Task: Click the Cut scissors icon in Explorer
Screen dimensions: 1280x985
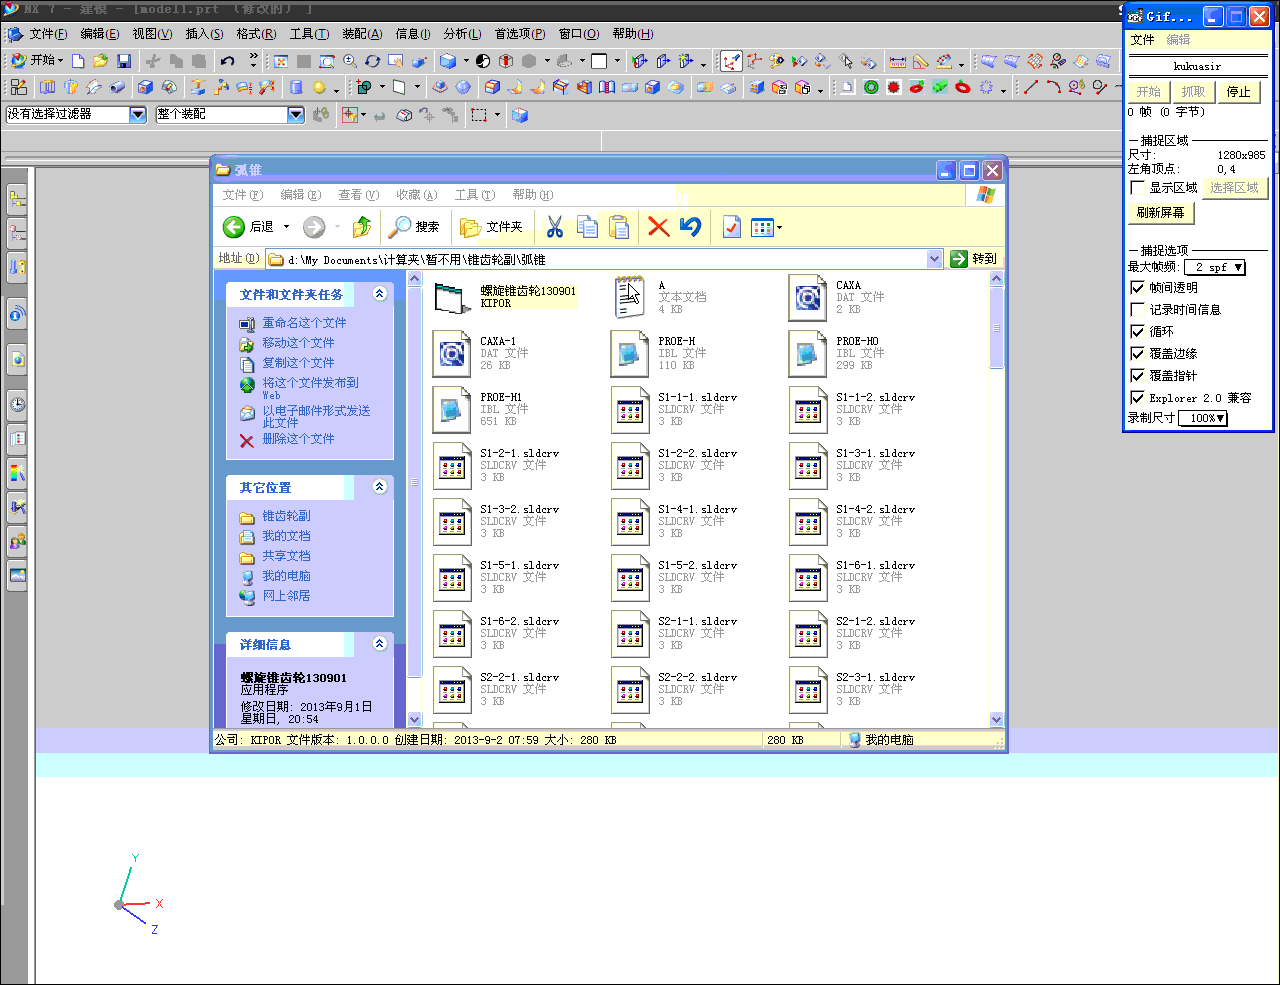Action: 555,227
